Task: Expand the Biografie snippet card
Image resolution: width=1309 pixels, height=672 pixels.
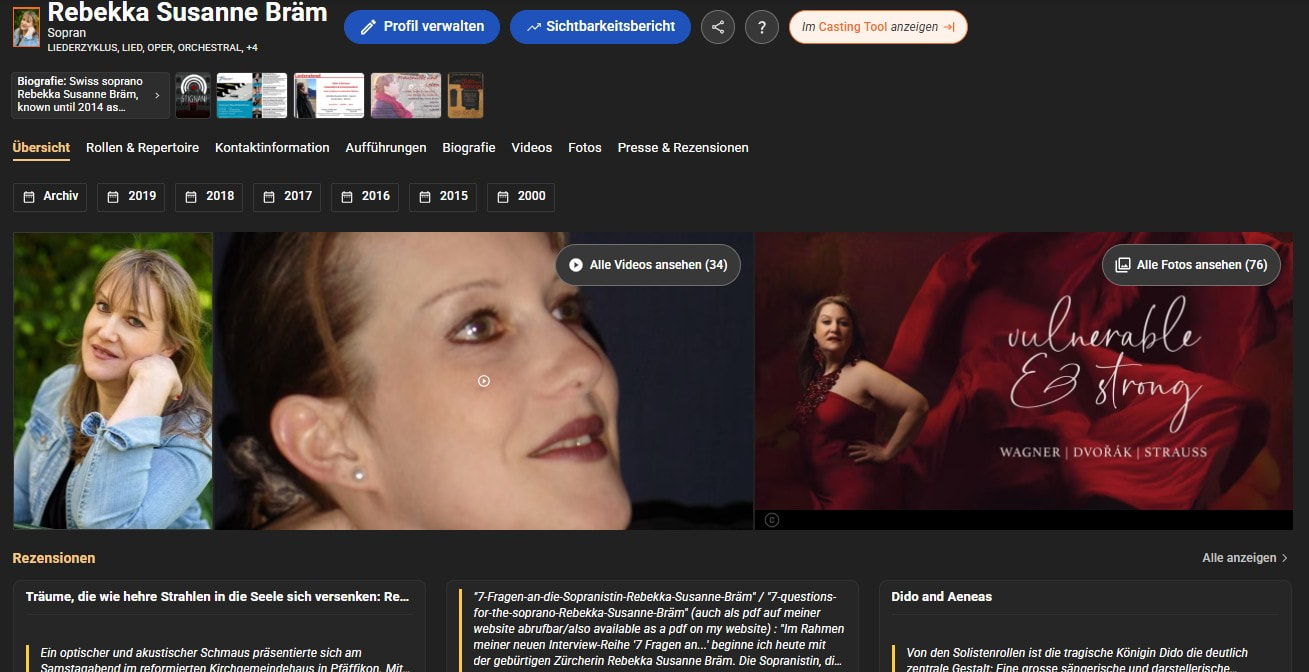Action: click(91, 95)
